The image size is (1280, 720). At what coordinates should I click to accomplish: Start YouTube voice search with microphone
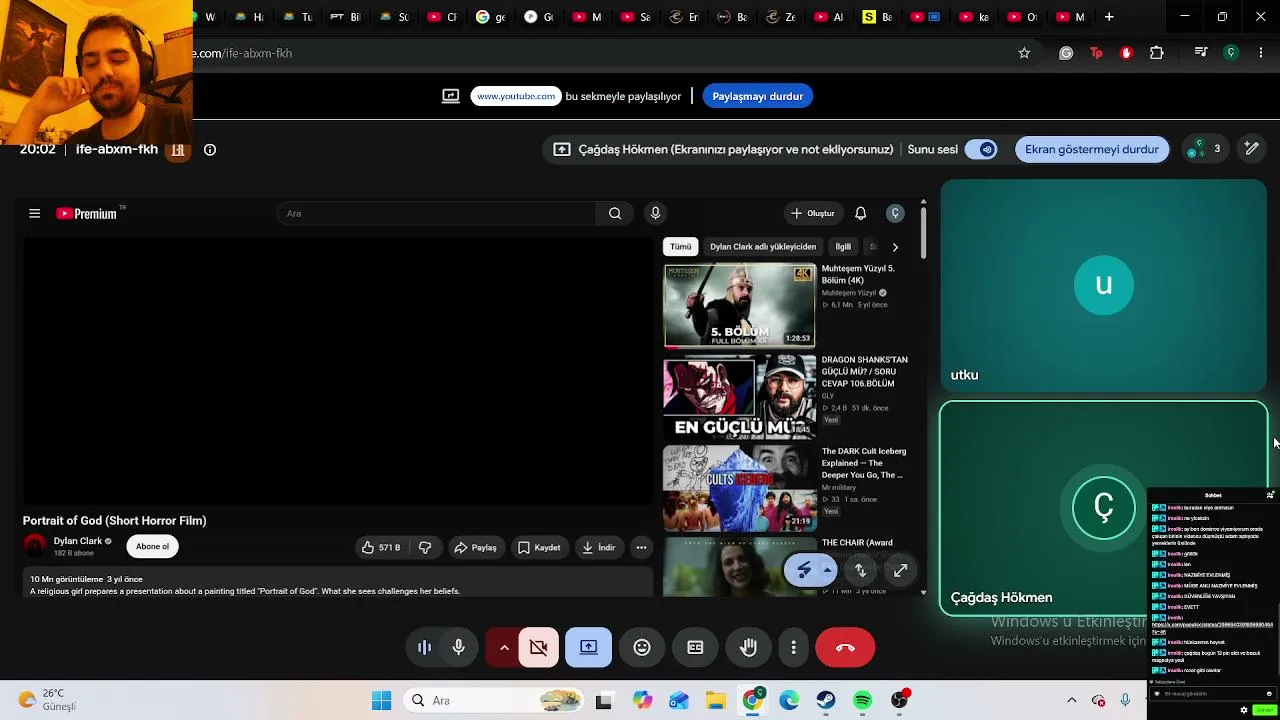pyautogui.click(x=655, y=213)
